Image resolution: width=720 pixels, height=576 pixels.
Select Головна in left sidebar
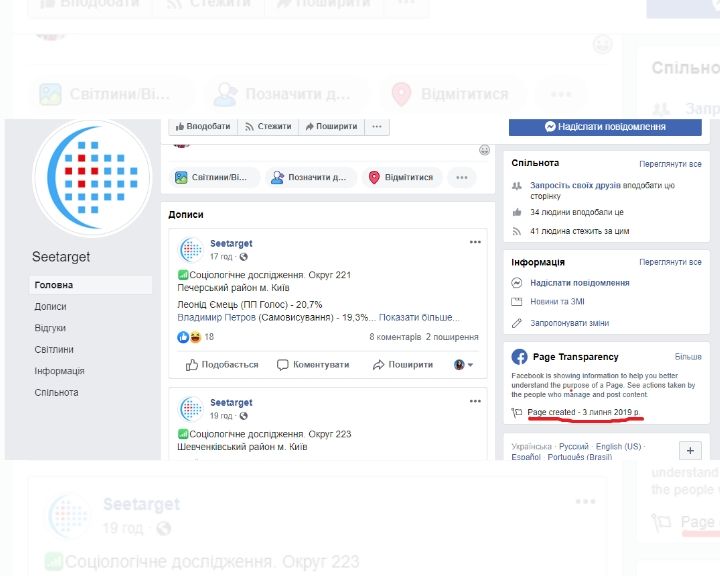pos(53,285)
